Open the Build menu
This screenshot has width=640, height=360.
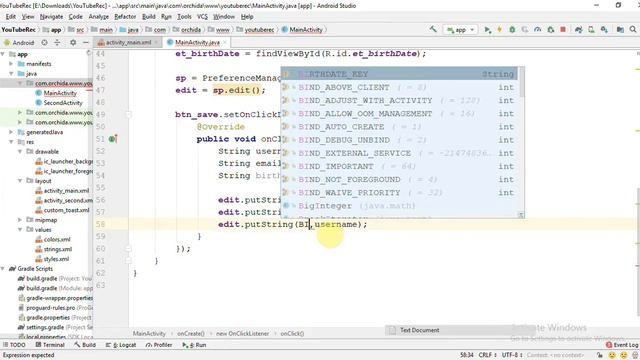point(149,17)
